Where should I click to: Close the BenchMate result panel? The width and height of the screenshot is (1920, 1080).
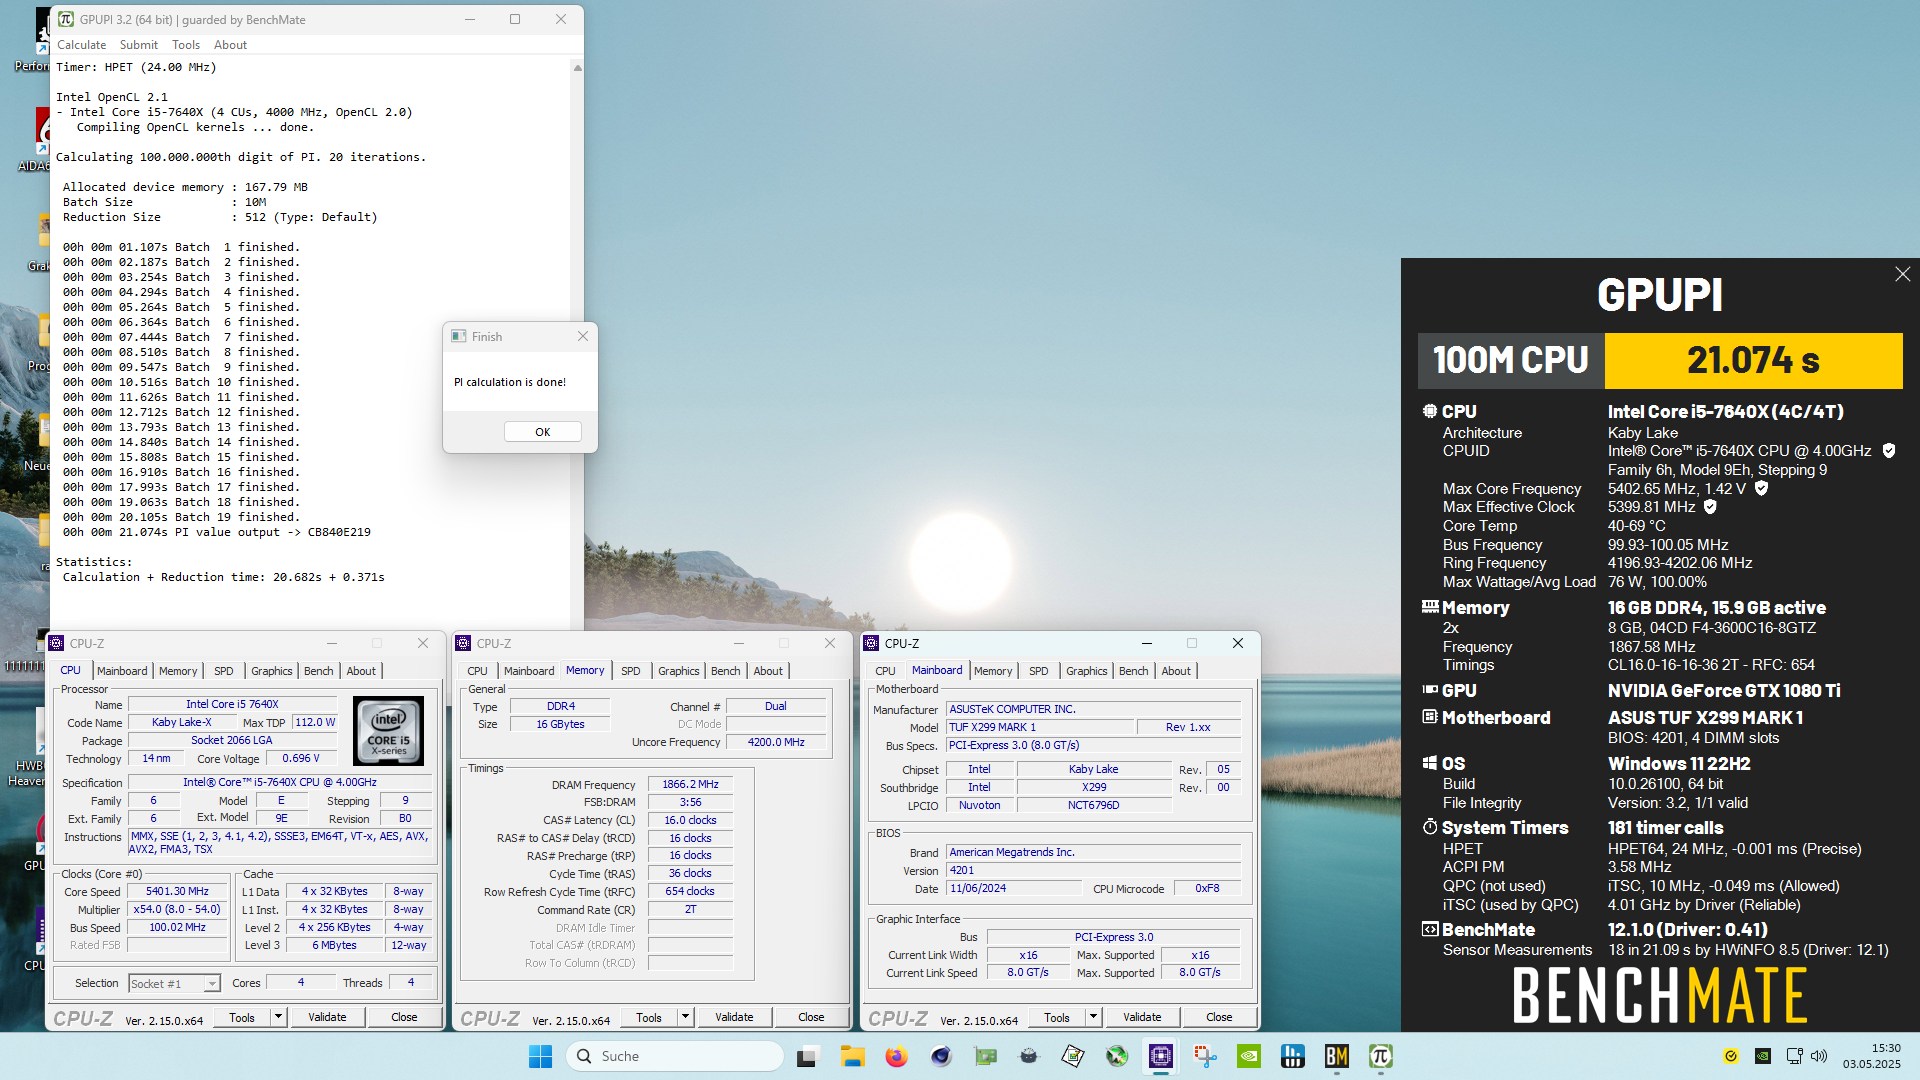[1902, 274]
